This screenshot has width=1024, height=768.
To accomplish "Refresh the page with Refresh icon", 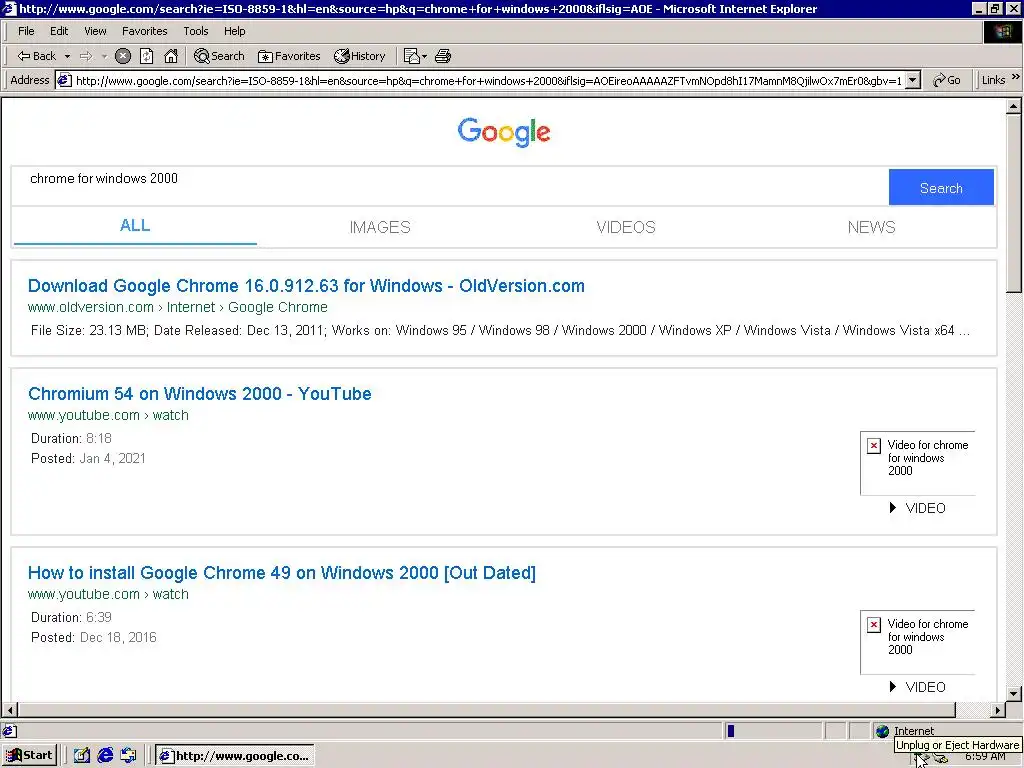I will coord(146,56).
